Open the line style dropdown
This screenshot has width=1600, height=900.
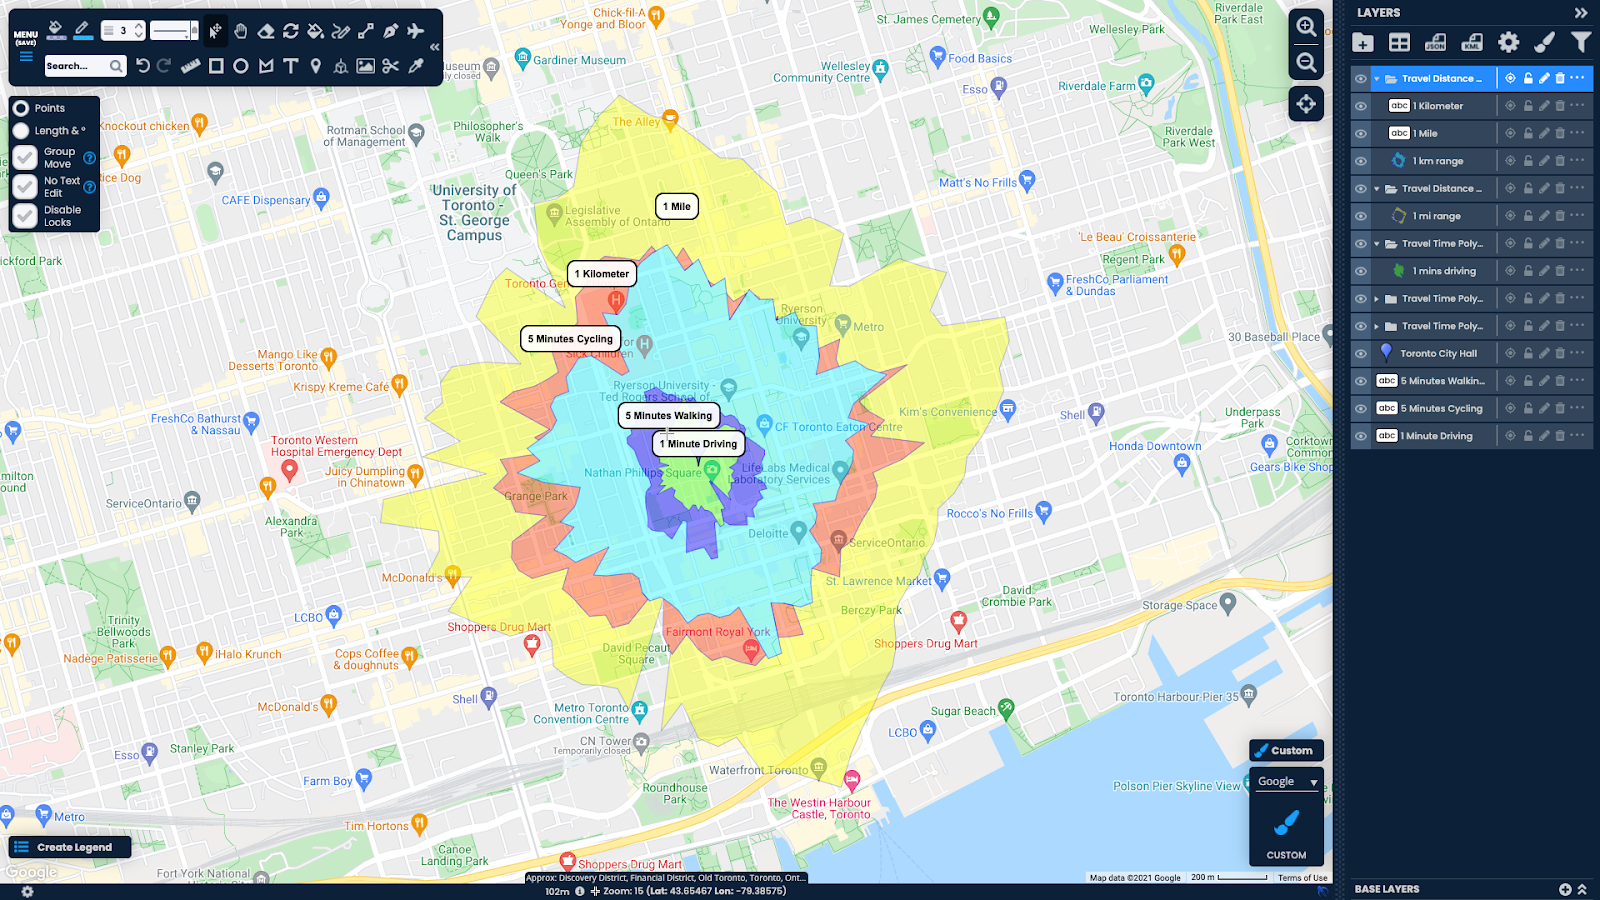[x=174, y=31]
